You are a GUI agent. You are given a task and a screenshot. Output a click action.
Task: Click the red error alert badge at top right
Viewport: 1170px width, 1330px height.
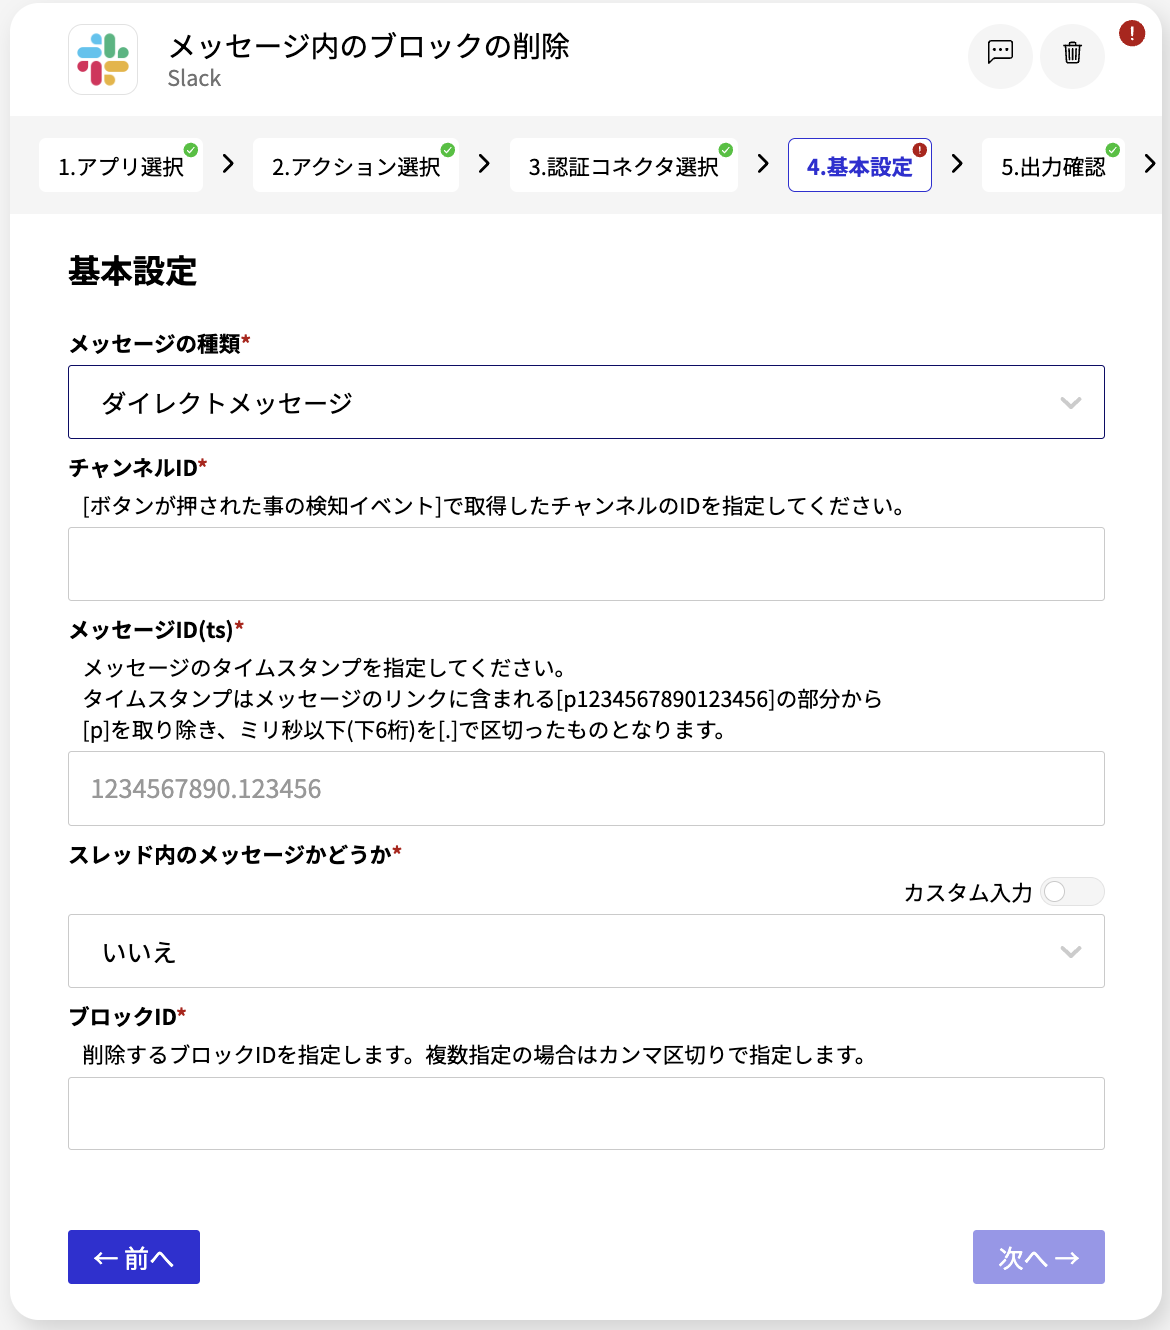click(x=1131, y=33)
